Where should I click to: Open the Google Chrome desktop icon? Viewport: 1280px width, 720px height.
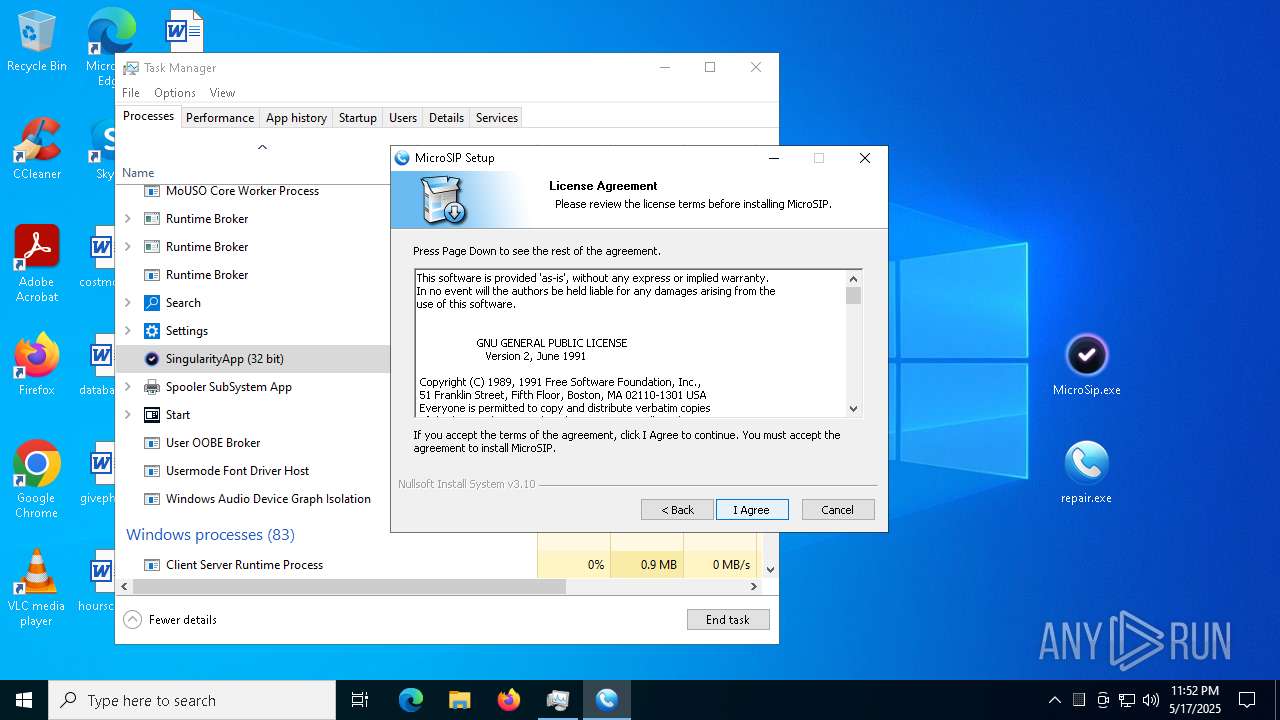click(x=37, y=479)
